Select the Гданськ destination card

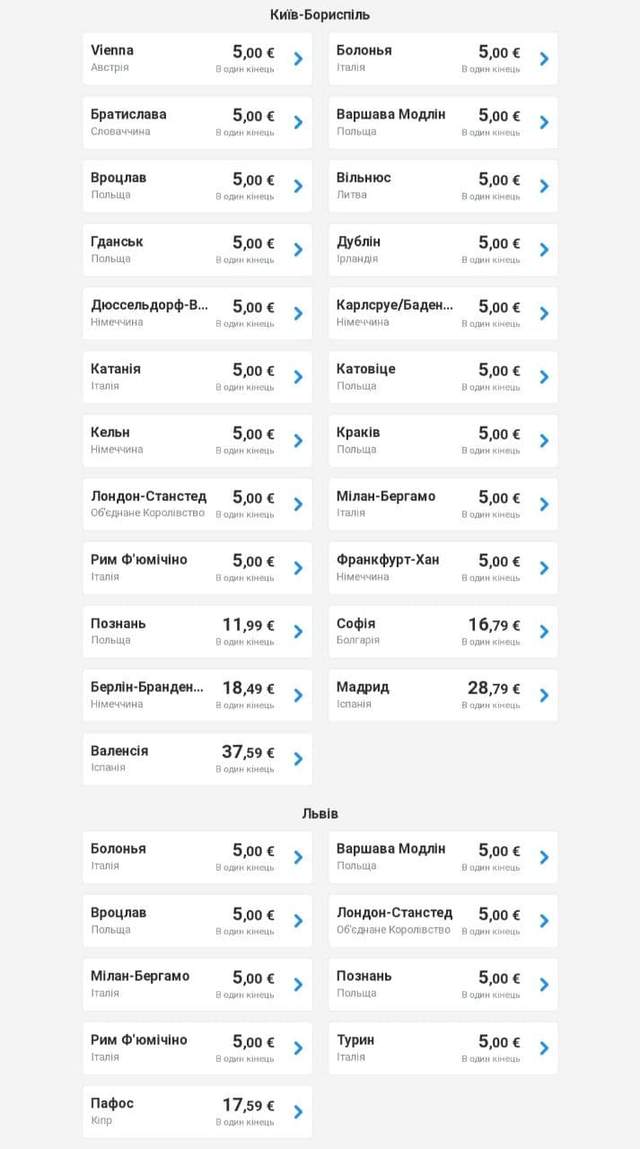(197, 250)
